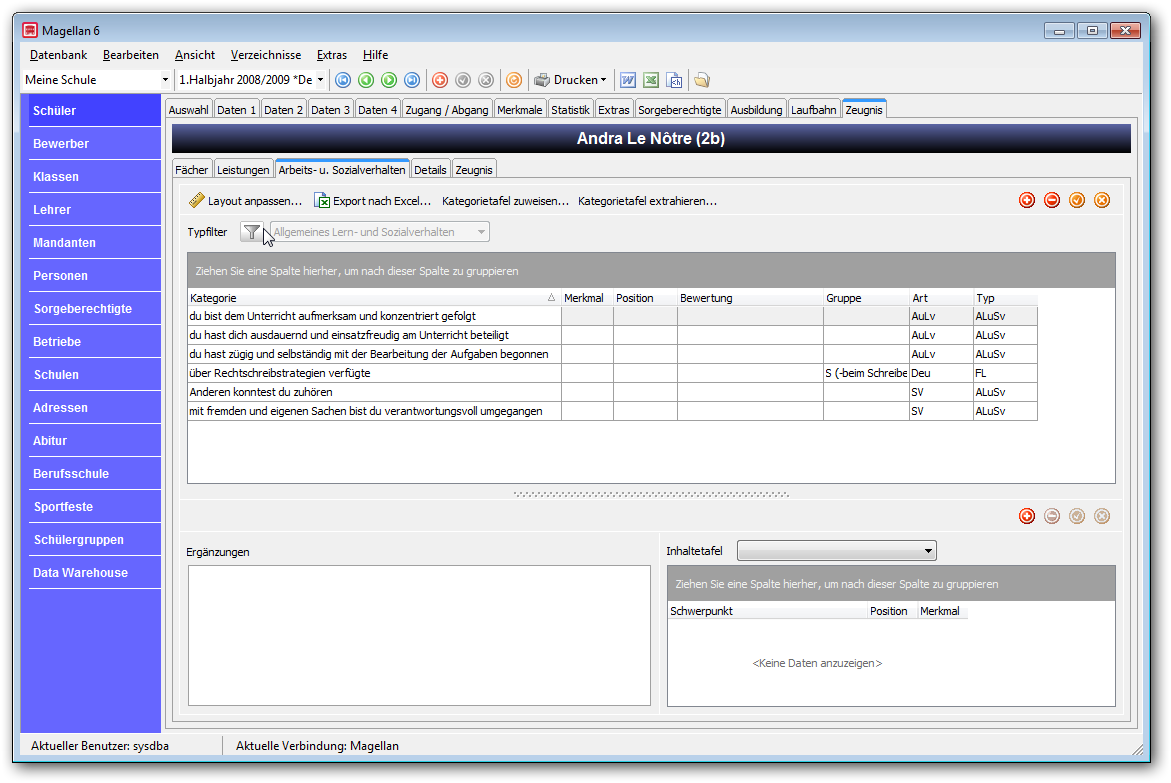This screenshot has height=783, width=1171.
Task: Click the folder icon in the toolbar
Action: pyautogui.click(x=701, y=80)
